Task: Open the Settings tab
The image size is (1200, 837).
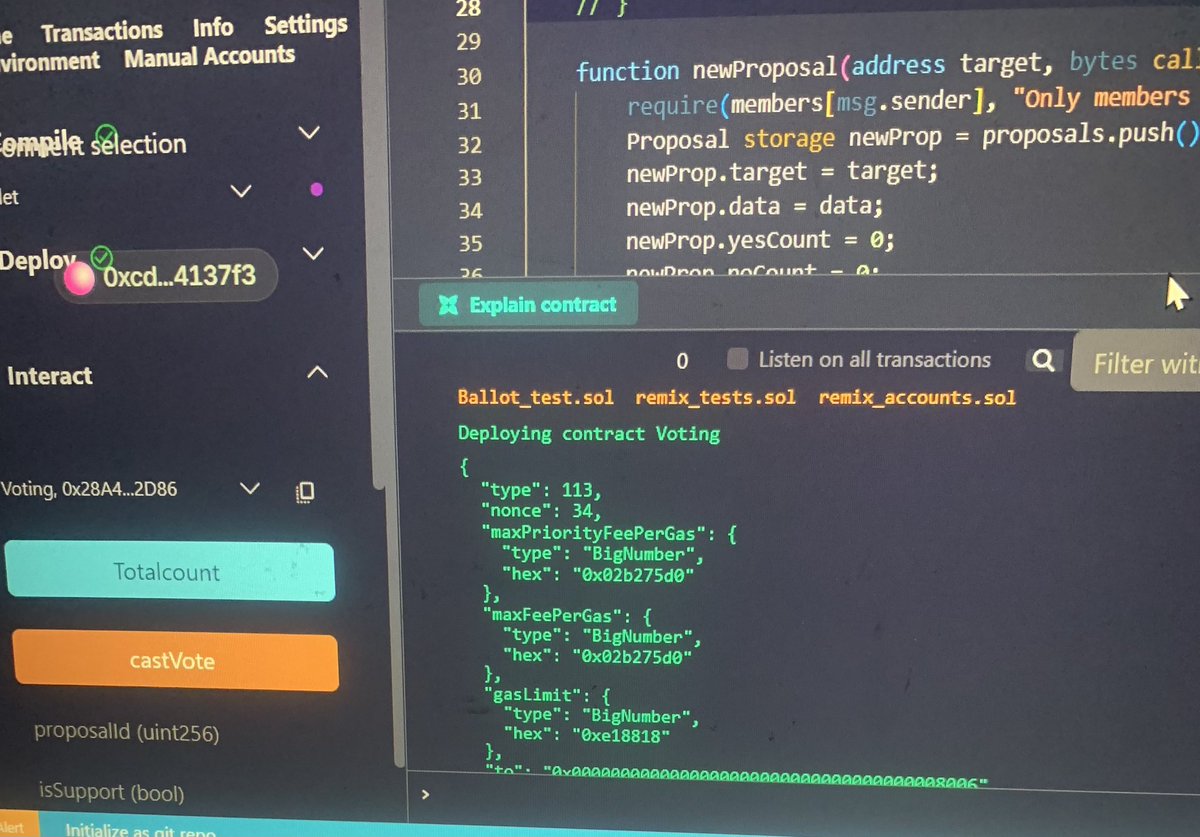Action: pos(305,24)
